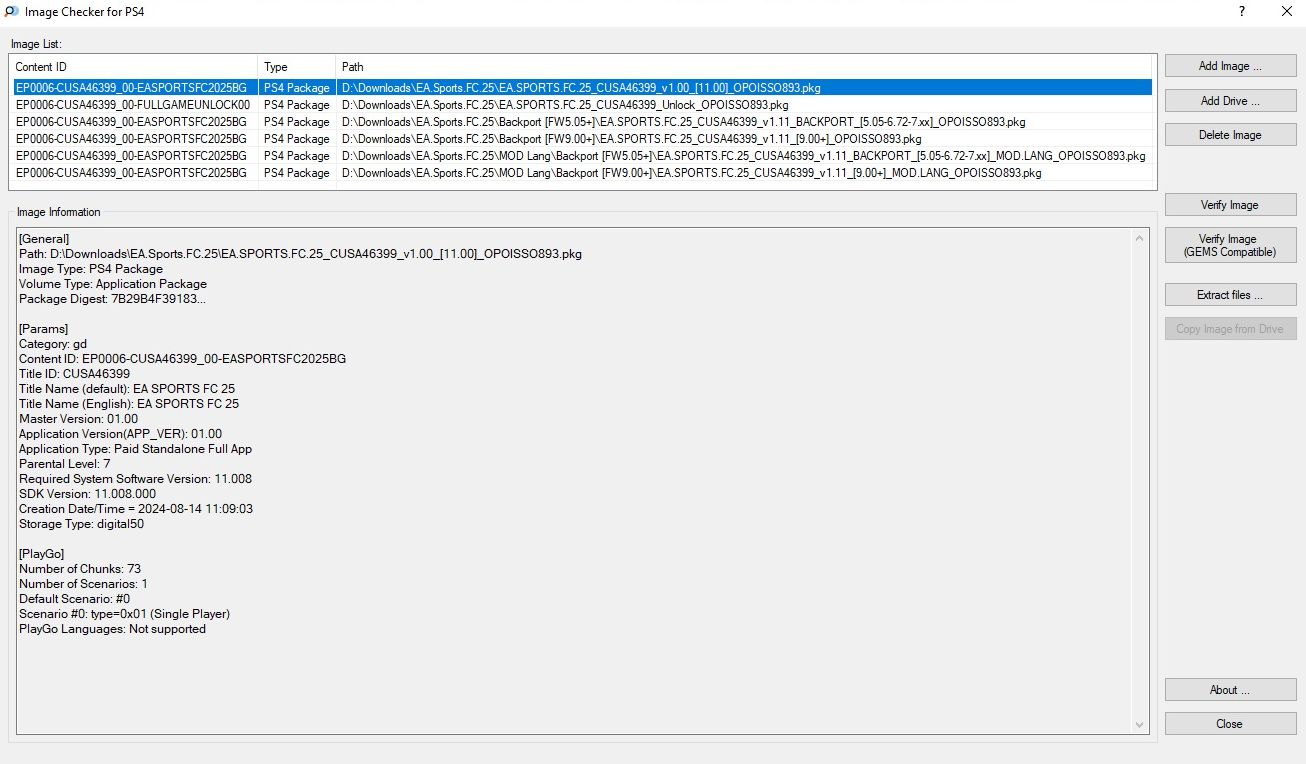This screenshot has width=1306, height=764.
Task: Click the Close button at bottom right
Action: (x=1230, y=724)
